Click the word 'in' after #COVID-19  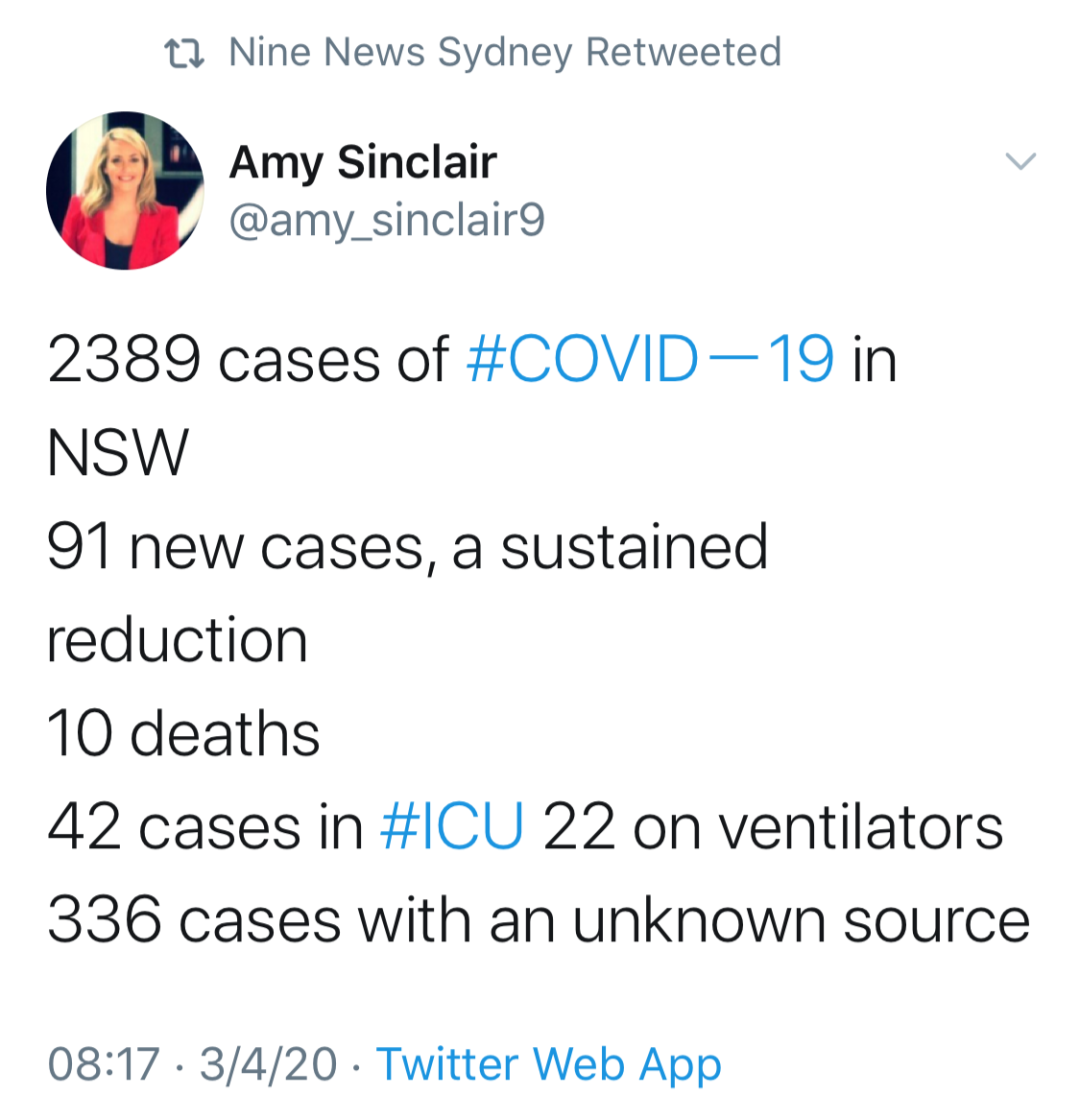pyautogui.click(x=874, y=360)
